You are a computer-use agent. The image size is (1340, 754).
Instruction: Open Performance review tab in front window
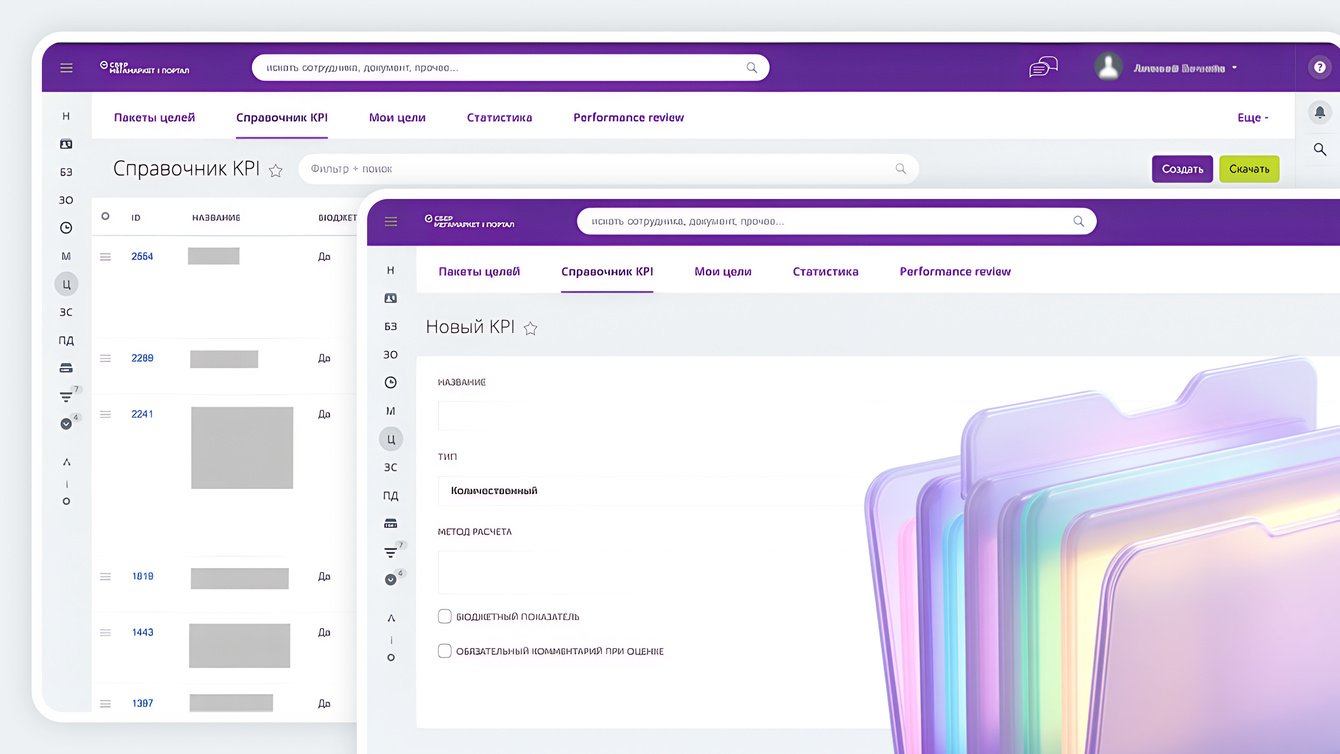pos(955,272)
